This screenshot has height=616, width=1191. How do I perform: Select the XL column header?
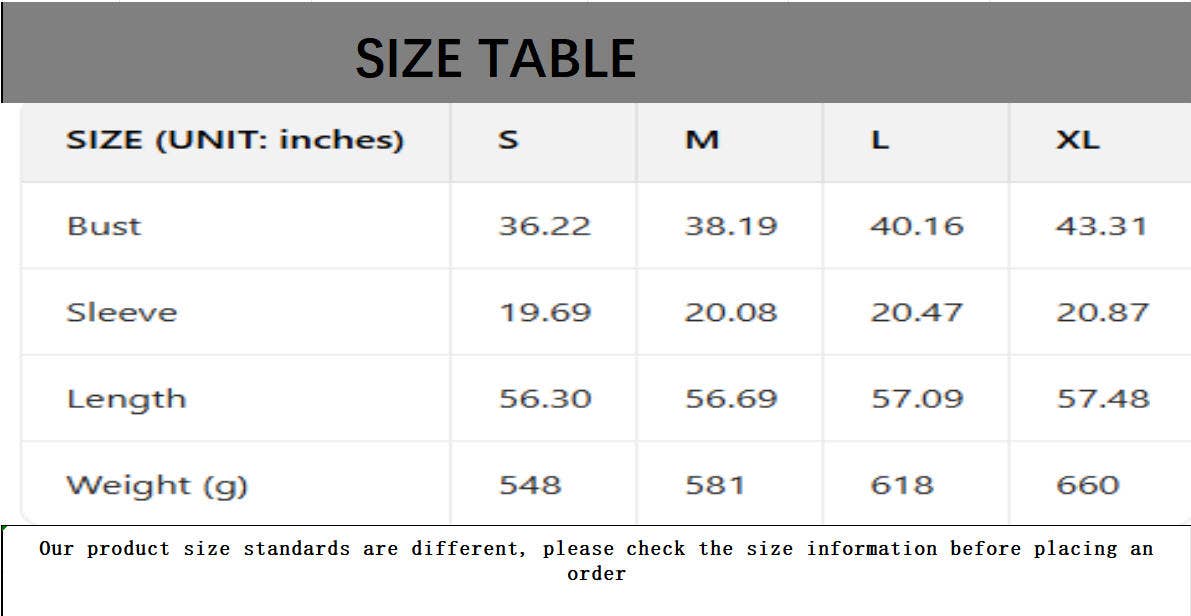[x=1077, y=140]
